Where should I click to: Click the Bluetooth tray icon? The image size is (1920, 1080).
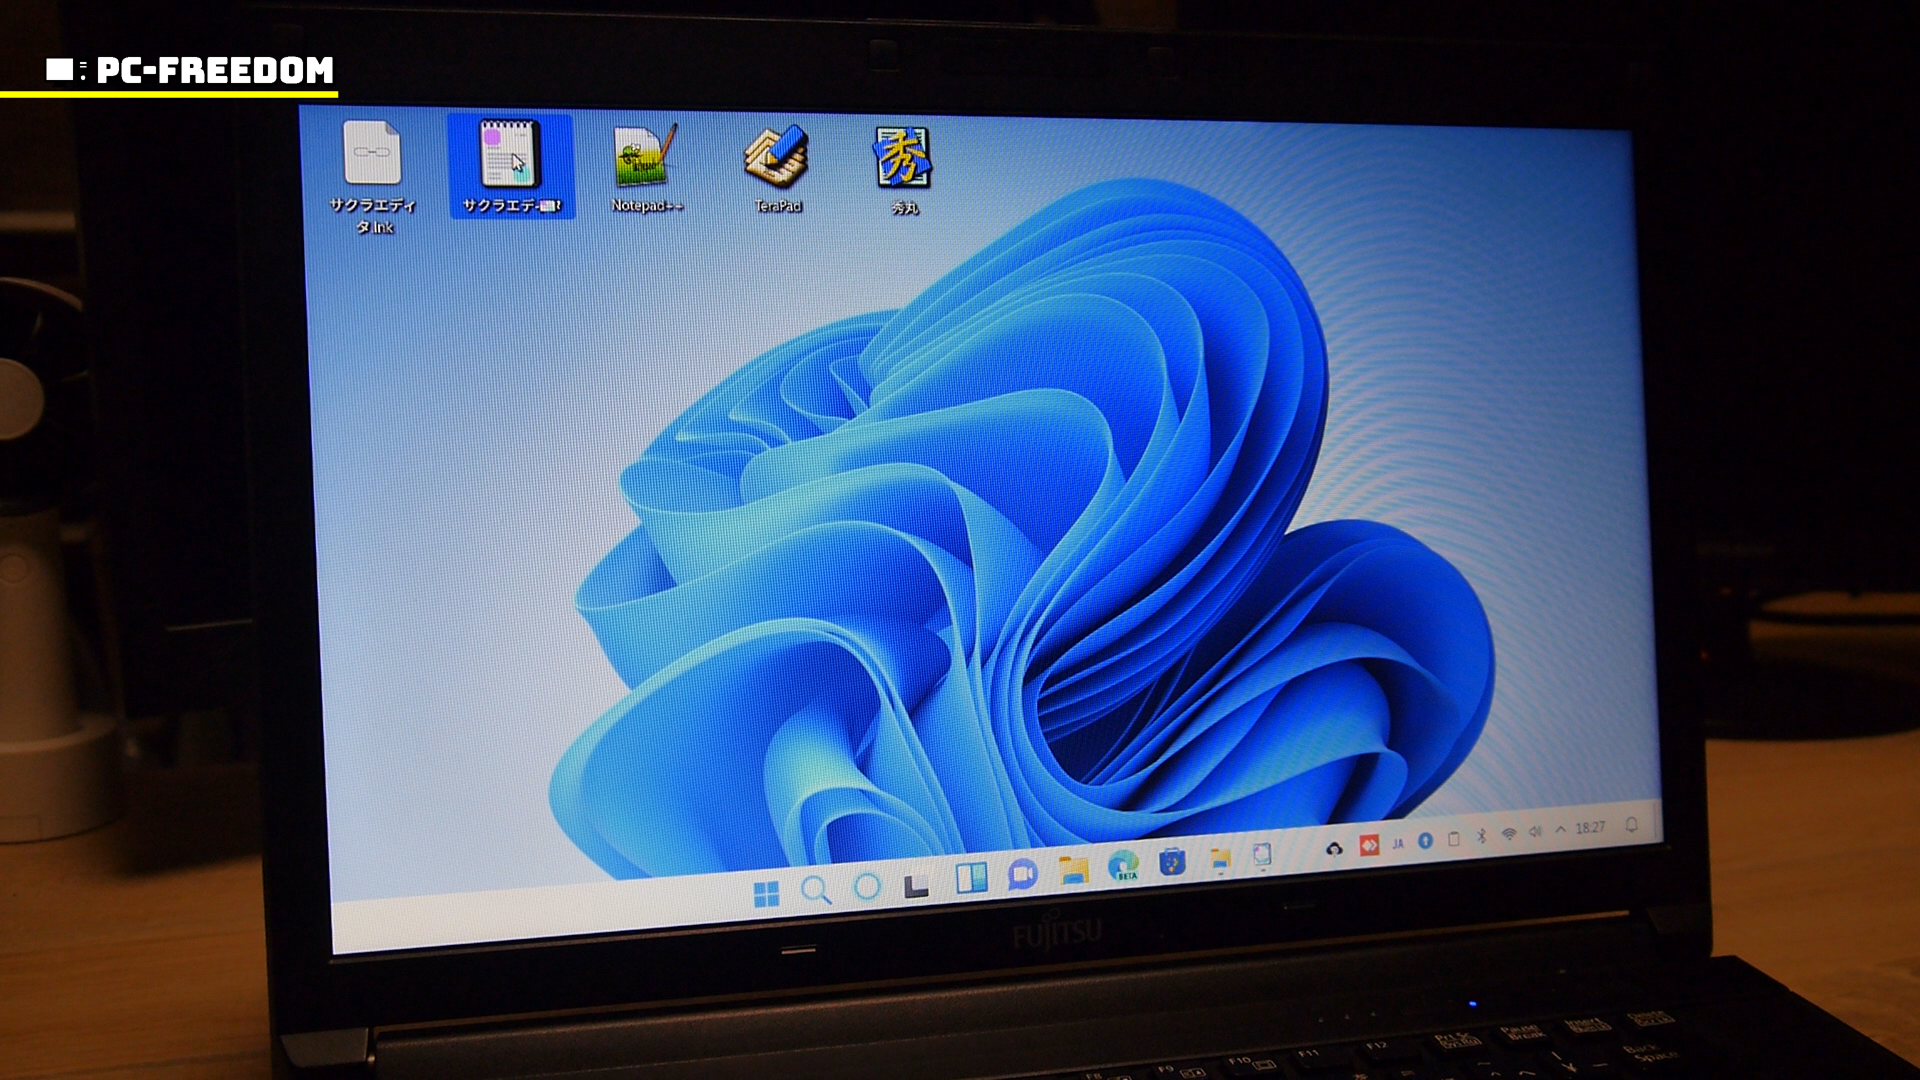click(1482, 836)
